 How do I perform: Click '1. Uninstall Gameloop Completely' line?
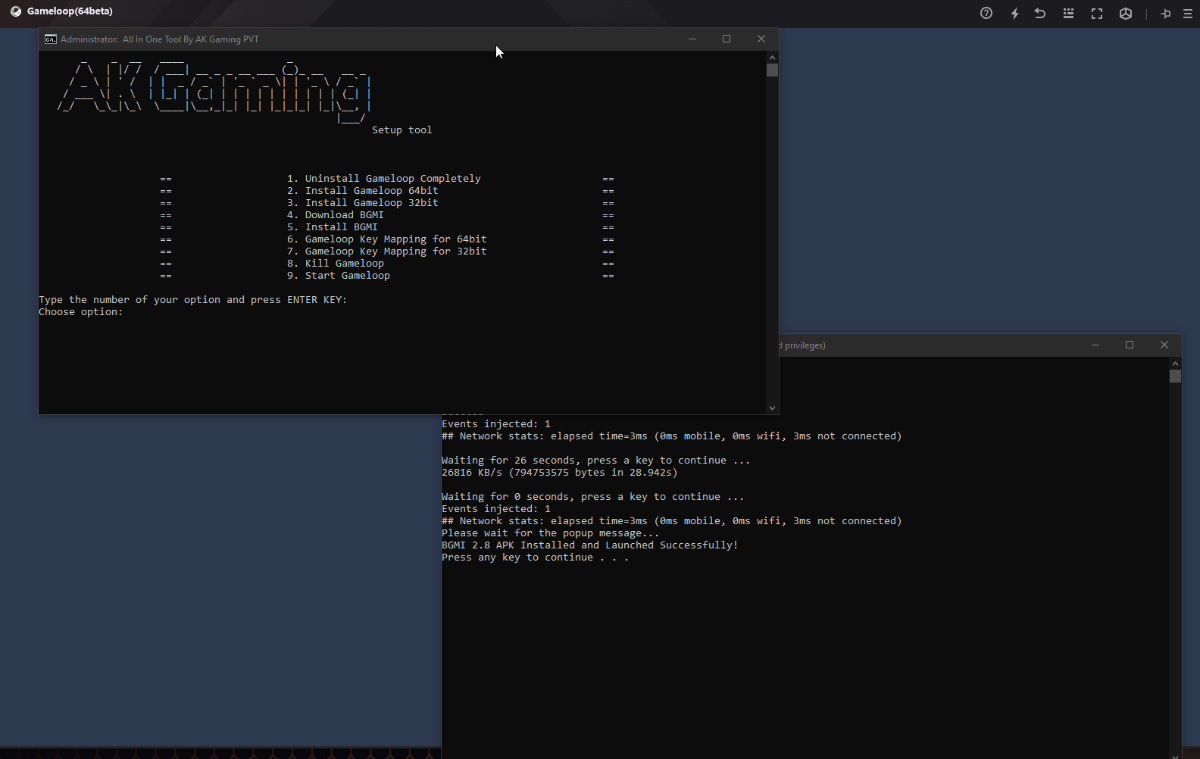coord(384,179)
